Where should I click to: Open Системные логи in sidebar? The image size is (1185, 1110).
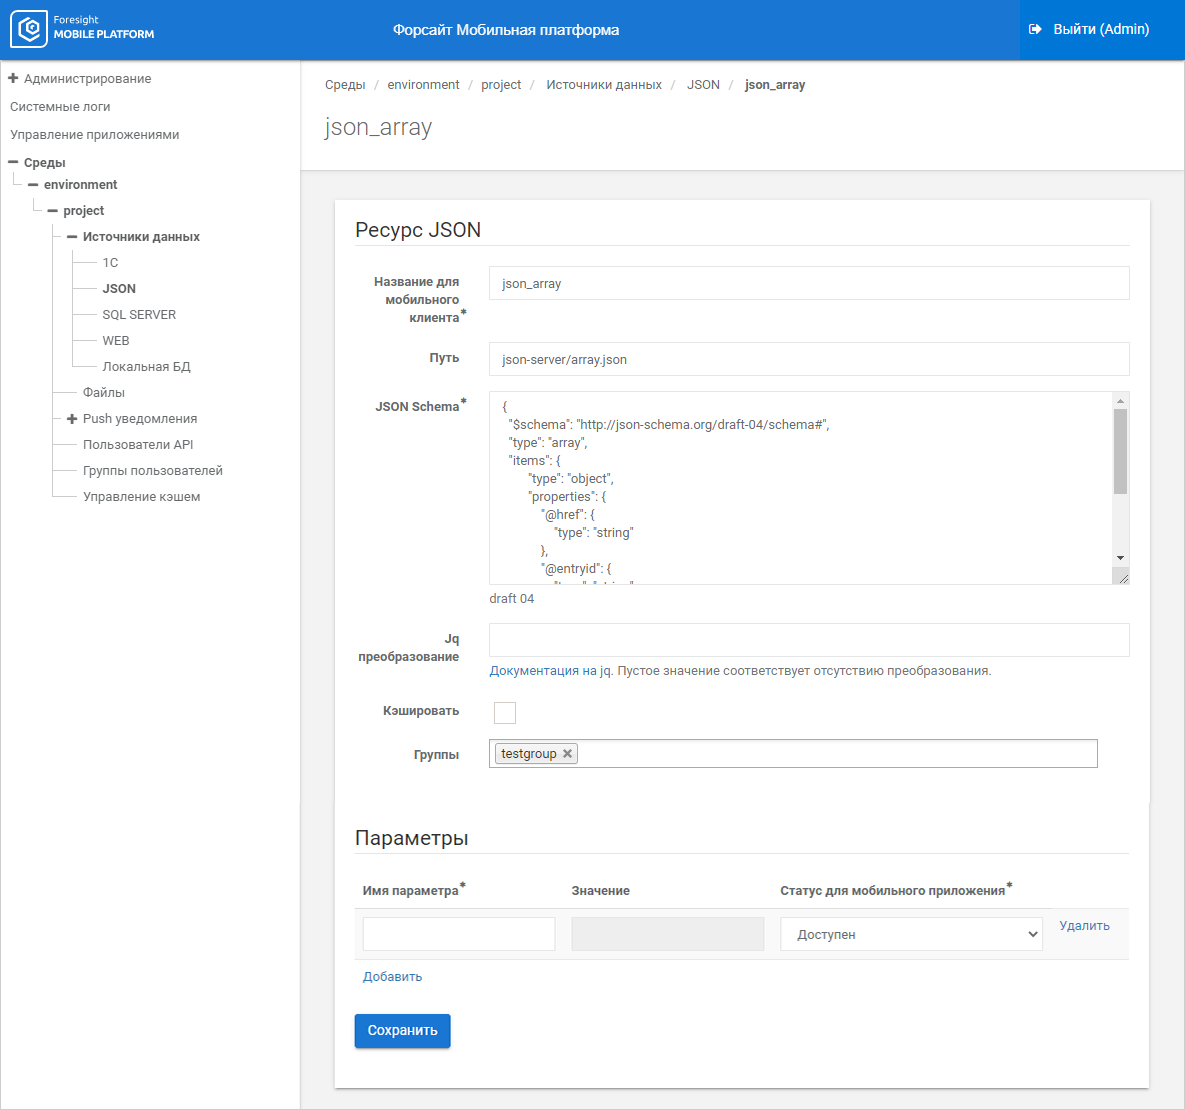[60, 107]
